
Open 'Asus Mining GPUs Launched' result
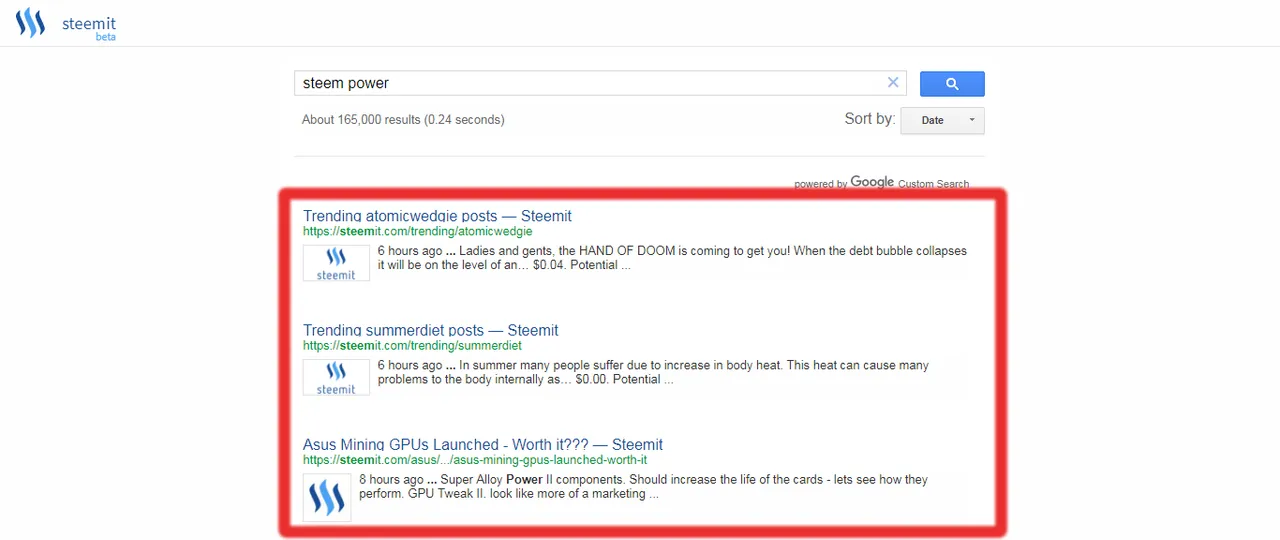483,444
